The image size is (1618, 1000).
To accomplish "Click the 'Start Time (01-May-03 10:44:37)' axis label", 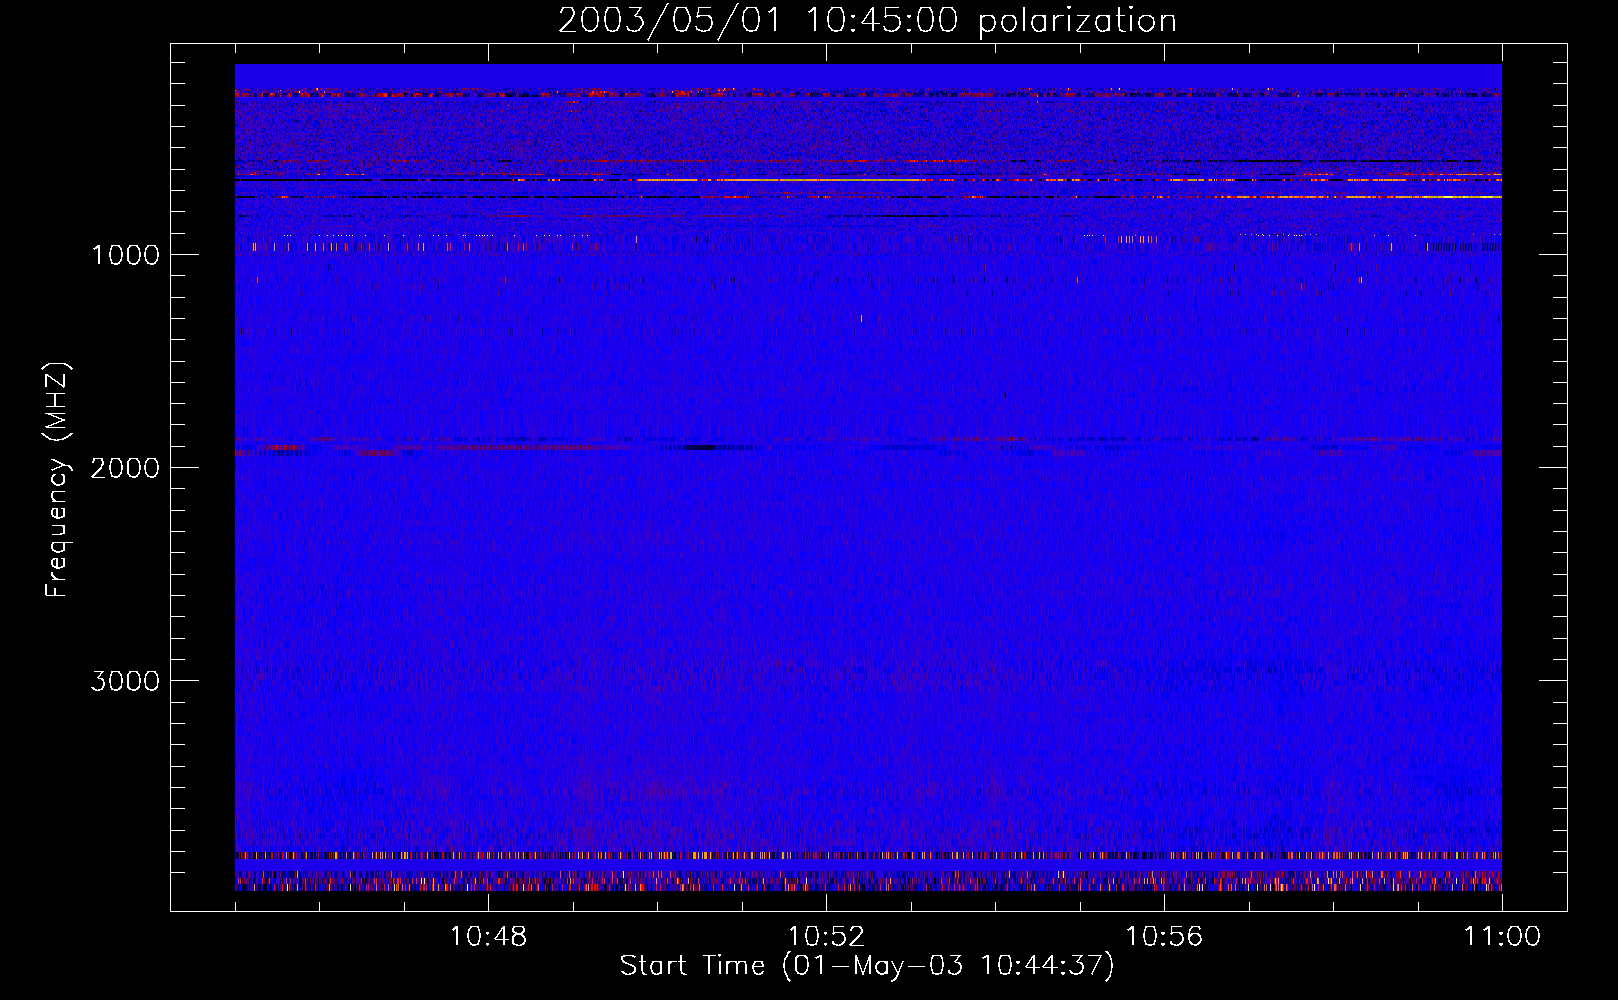I will point(866,966).
